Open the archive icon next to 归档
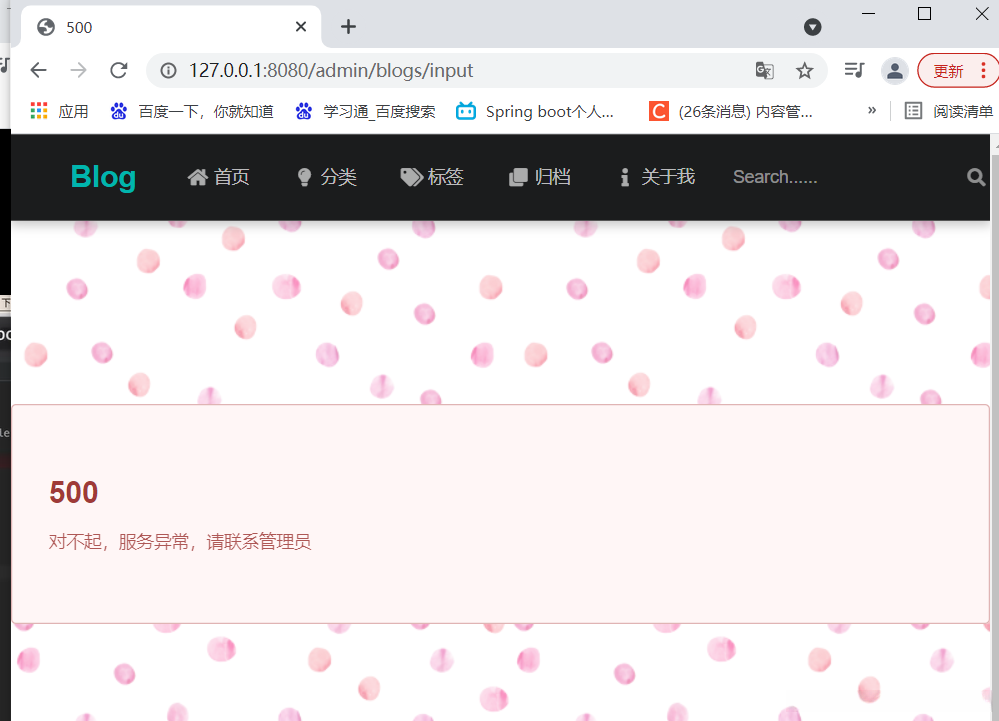999x721 pixels. click(516, 176)
